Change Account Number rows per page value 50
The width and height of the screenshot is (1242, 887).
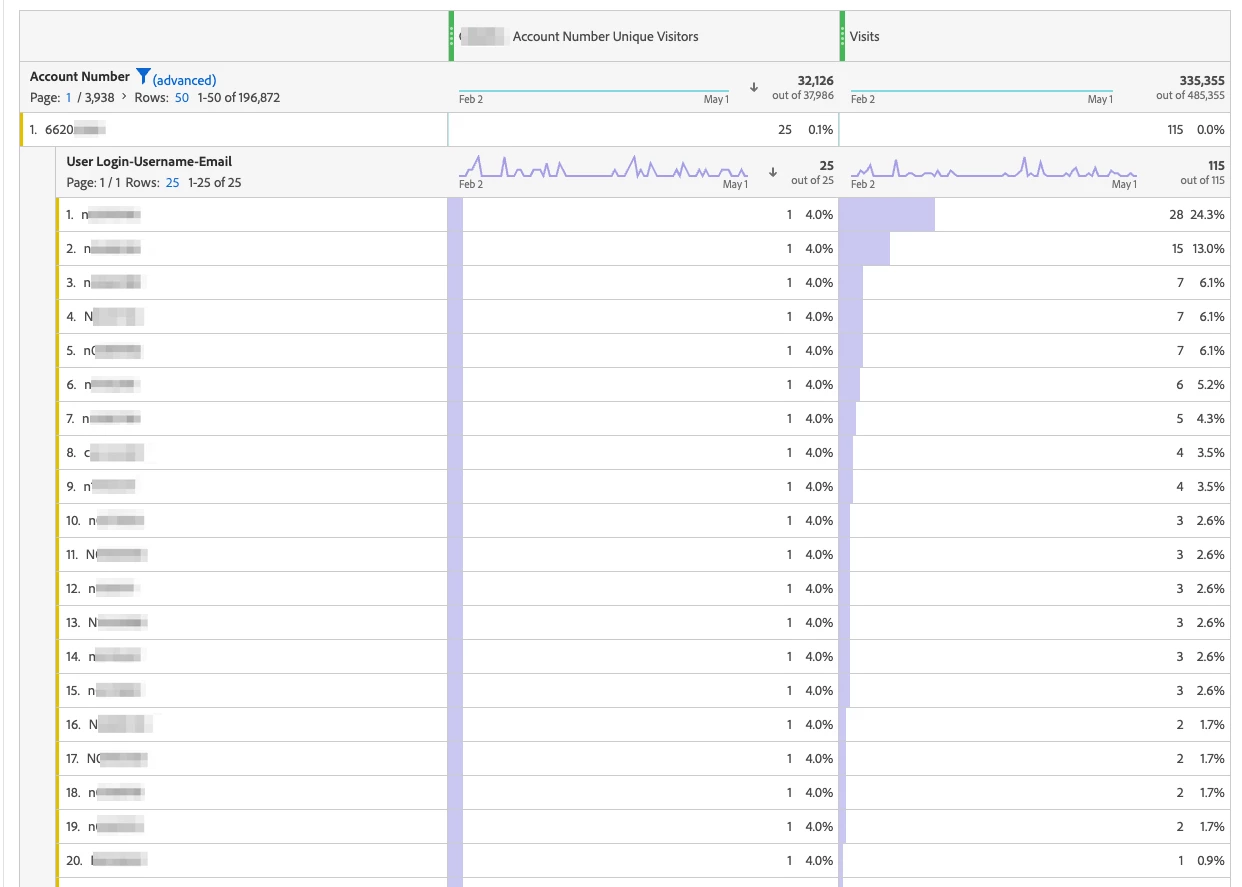point(181,97)
